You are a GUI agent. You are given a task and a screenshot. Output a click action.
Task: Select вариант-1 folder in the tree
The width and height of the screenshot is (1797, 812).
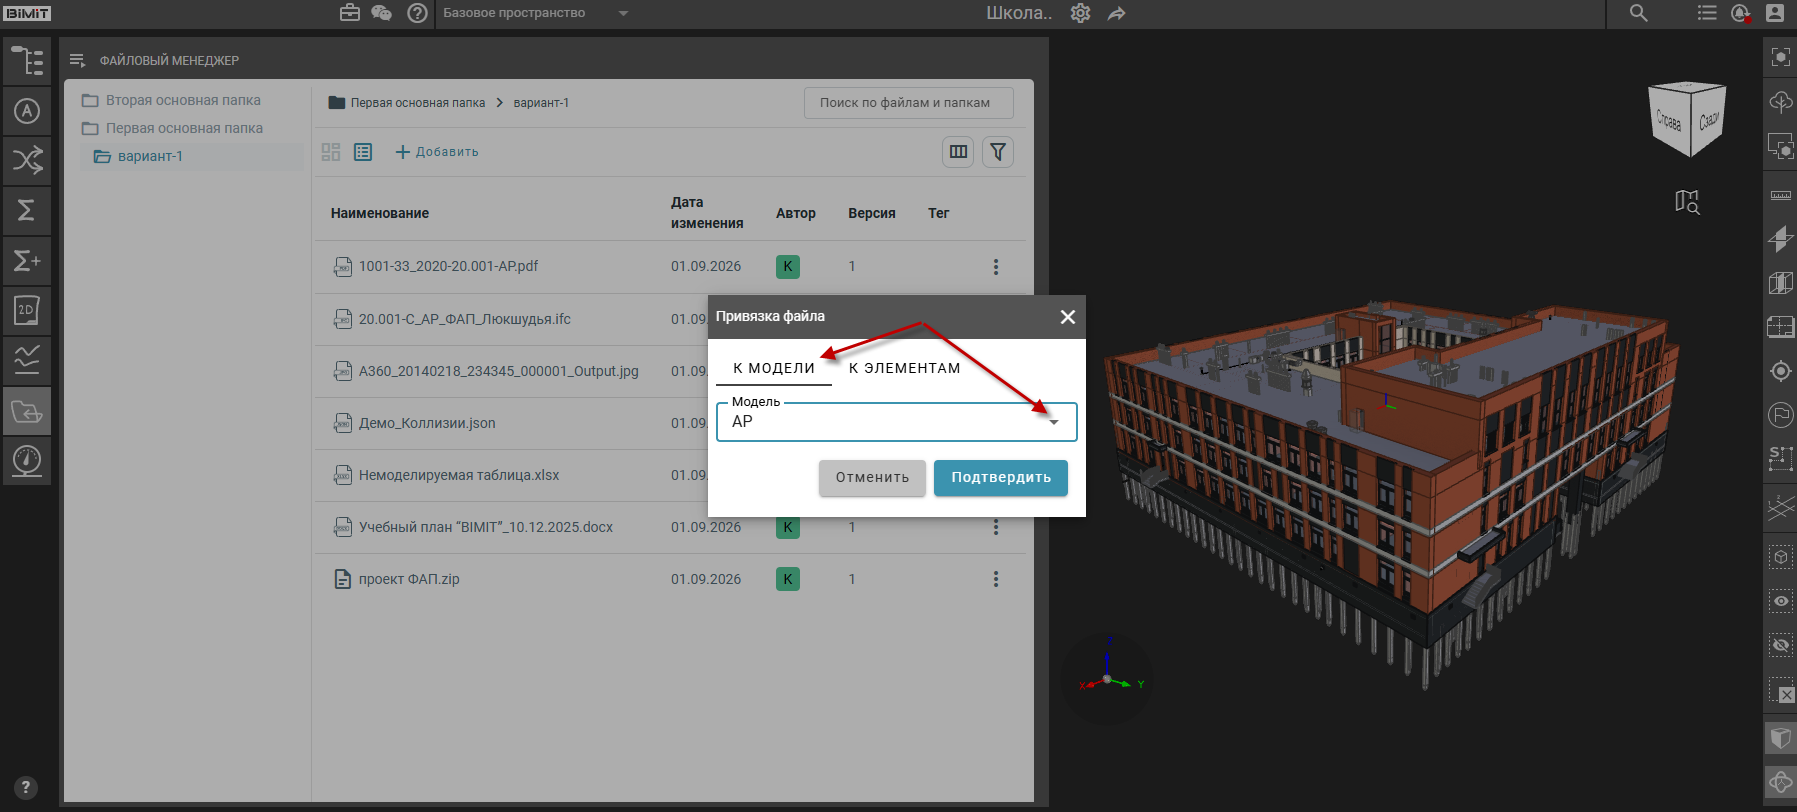coord(192,156)
